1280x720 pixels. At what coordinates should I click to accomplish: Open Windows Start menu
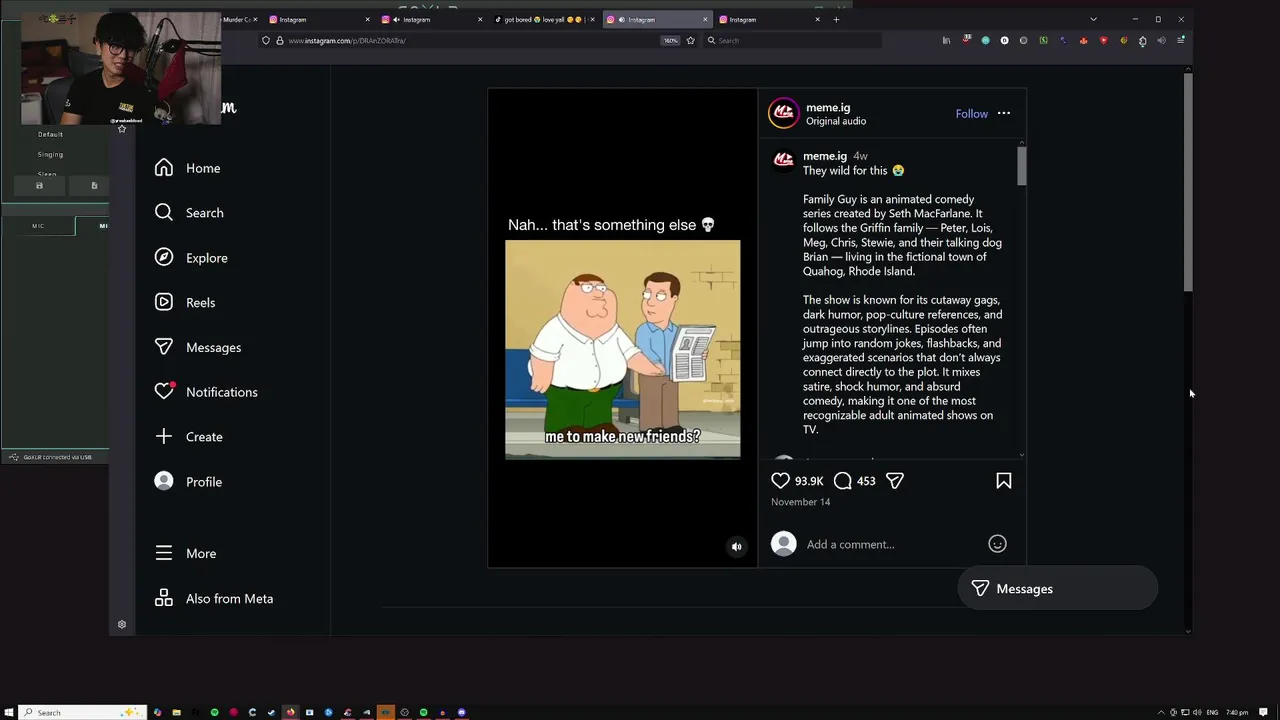tap(9, 712)
